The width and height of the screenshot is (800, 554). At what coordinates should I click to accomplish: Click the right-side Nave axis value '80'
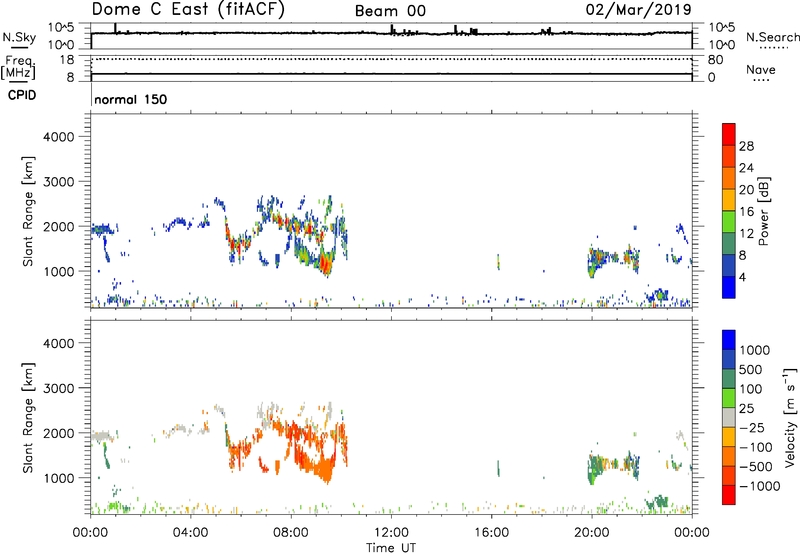coord(715,60)
